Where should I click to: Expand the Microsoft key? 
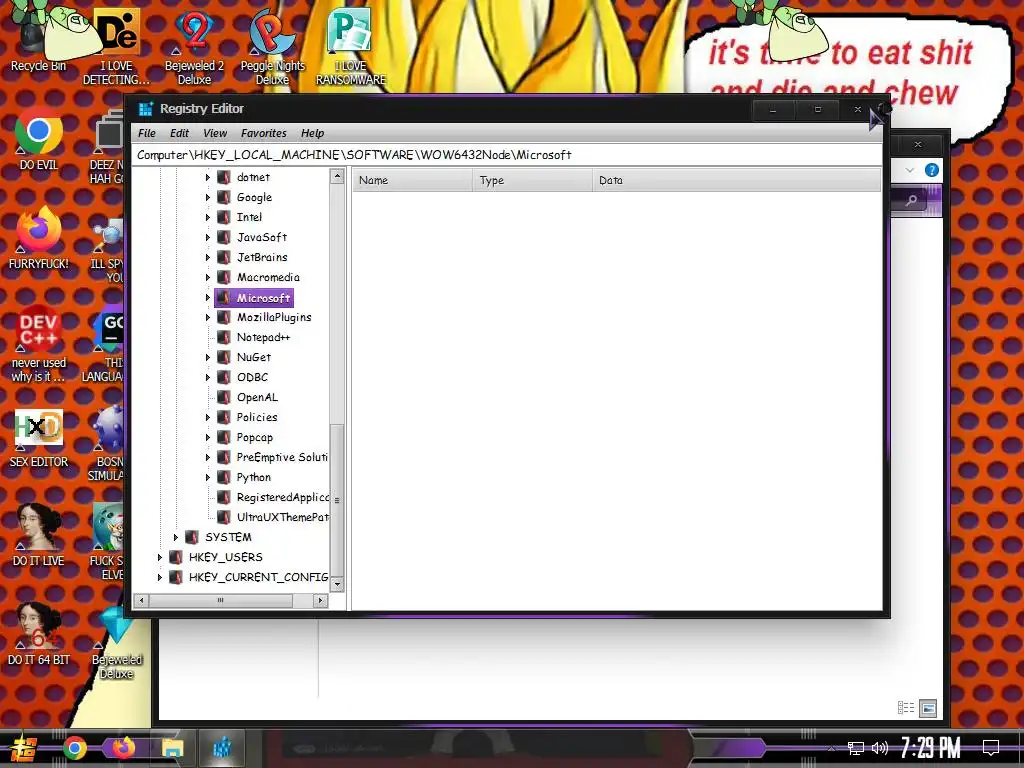[208, 298]
